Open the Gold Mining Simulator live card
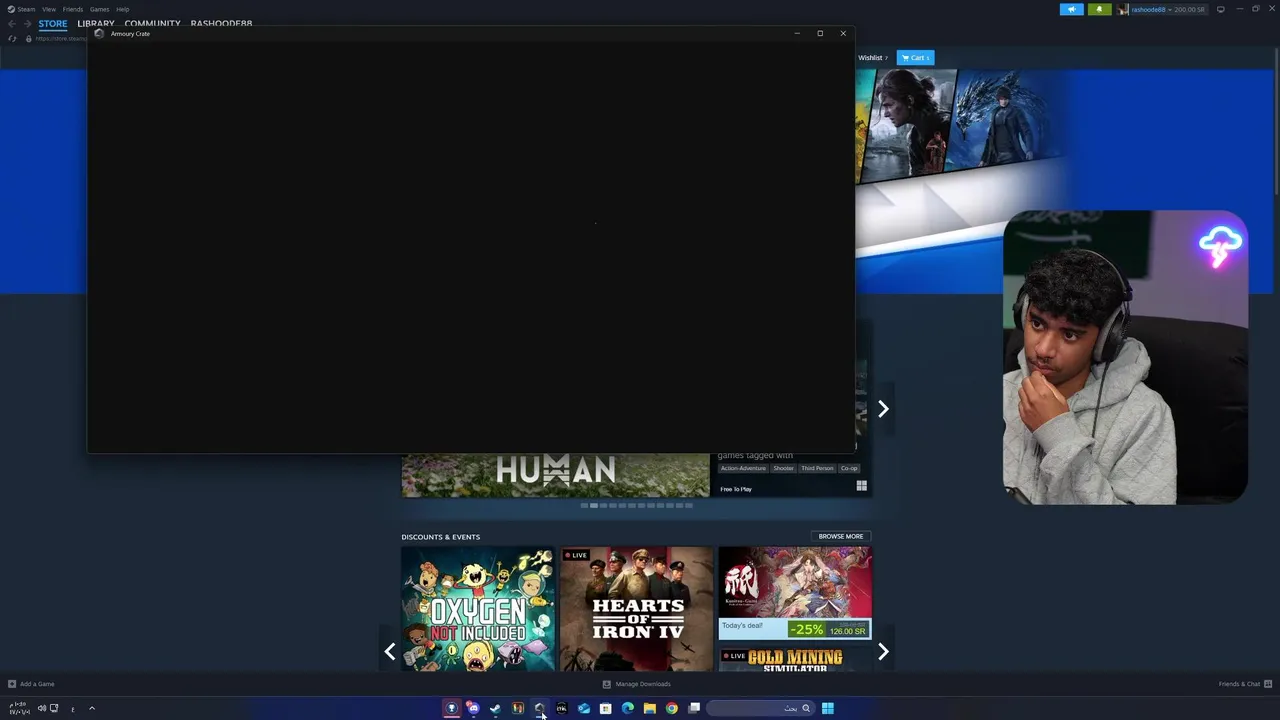This screenshot has height=720, width=1280. coord(795,660)
